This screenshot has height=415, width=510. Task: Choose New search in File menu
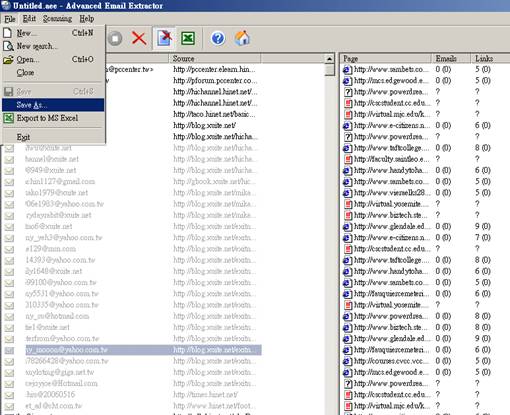click(x=53, y=46)
